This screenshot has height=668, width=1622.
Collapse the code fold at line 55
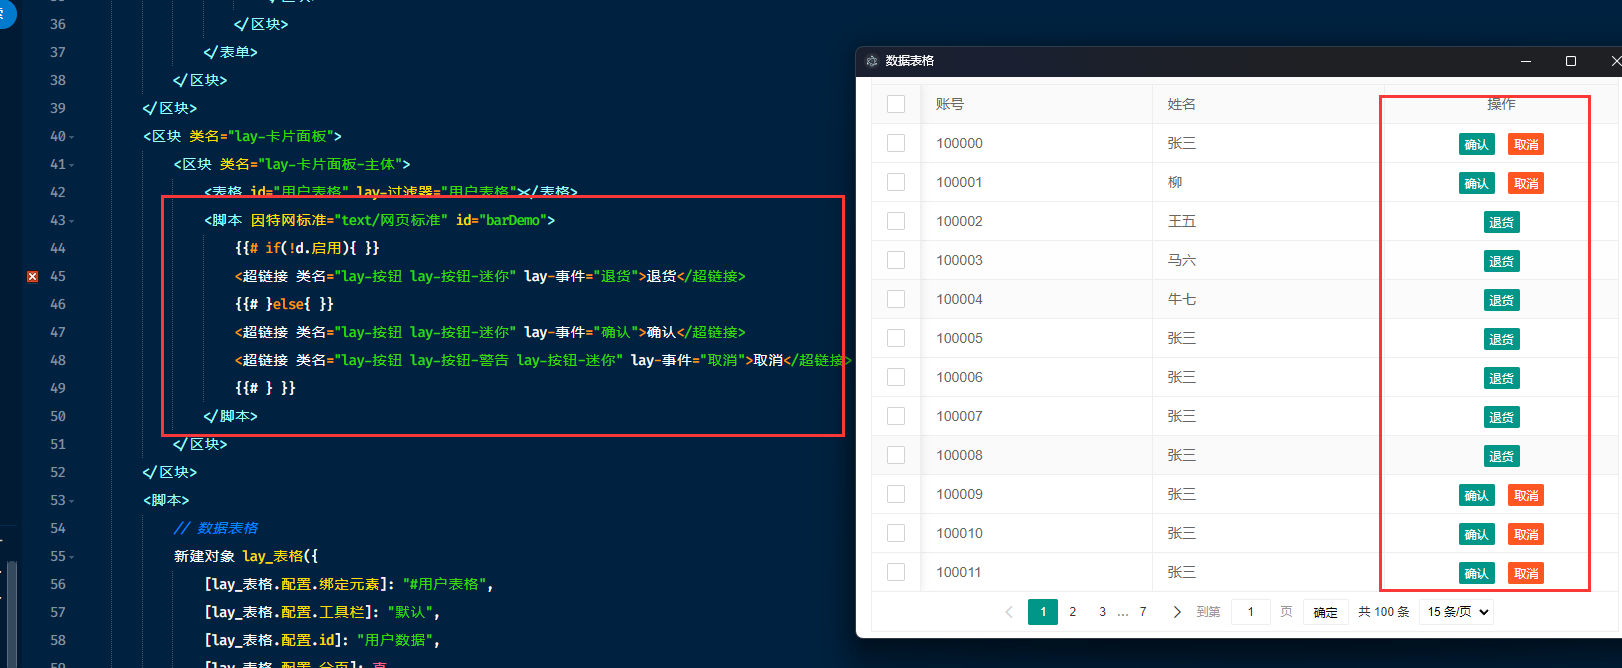click(72, 557)
